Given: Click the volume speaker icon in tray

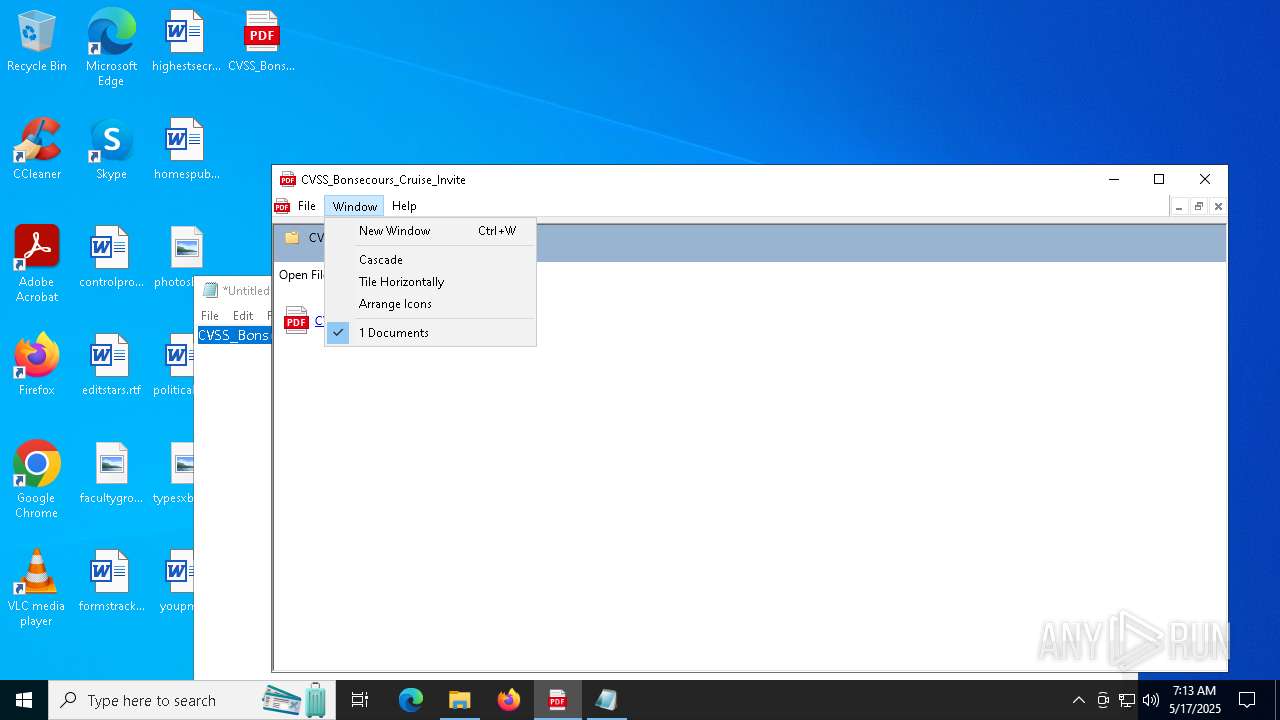Looking at the screenshot, I should tap(1151, 700).
